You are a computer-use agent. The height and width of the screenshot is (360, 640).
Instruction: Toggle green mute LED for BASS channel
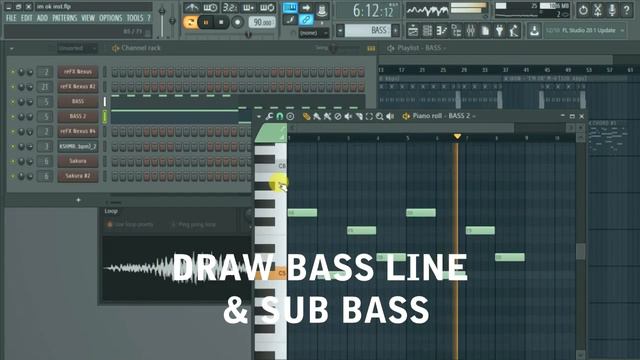12,102
